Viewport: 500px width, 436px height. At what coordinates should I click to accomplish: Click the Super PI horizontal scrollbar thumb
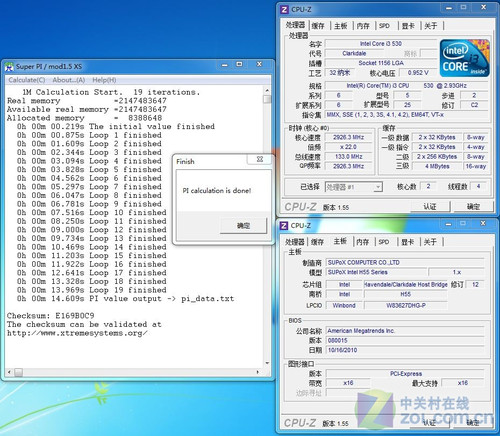(19, 372)
